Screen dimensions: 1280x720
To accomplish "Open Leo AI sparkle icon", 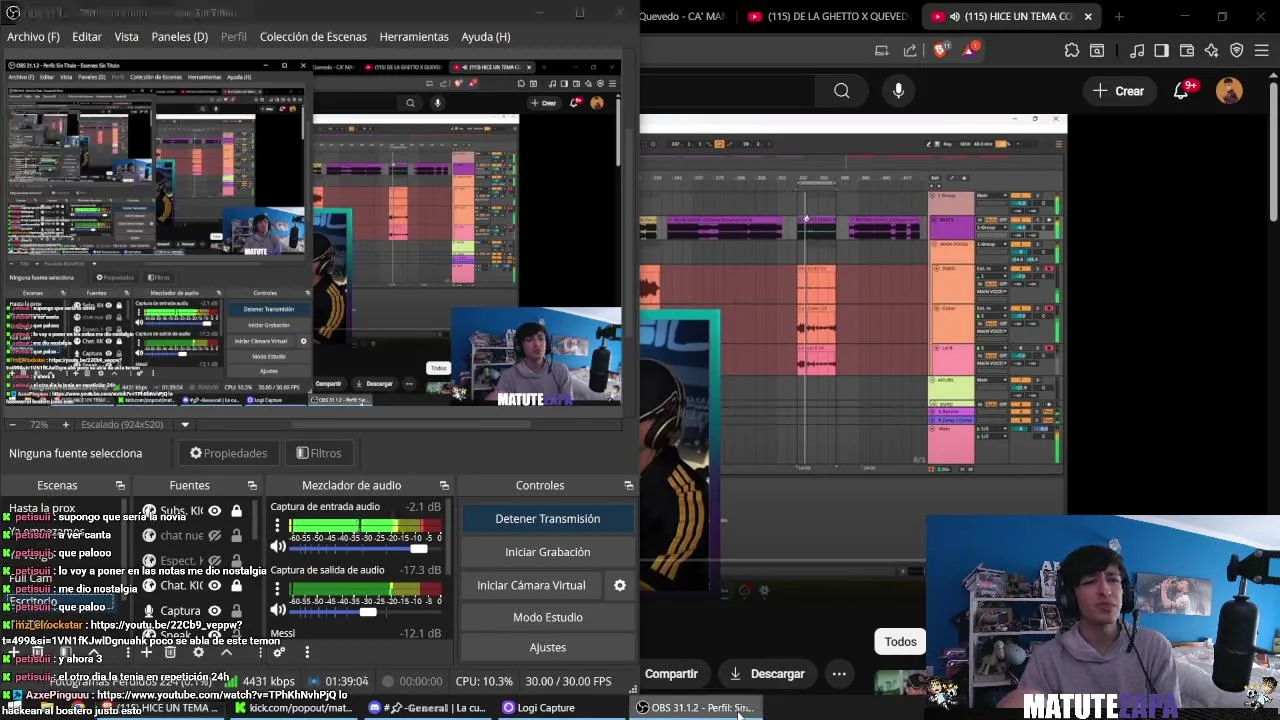I will click(1212, 50).
